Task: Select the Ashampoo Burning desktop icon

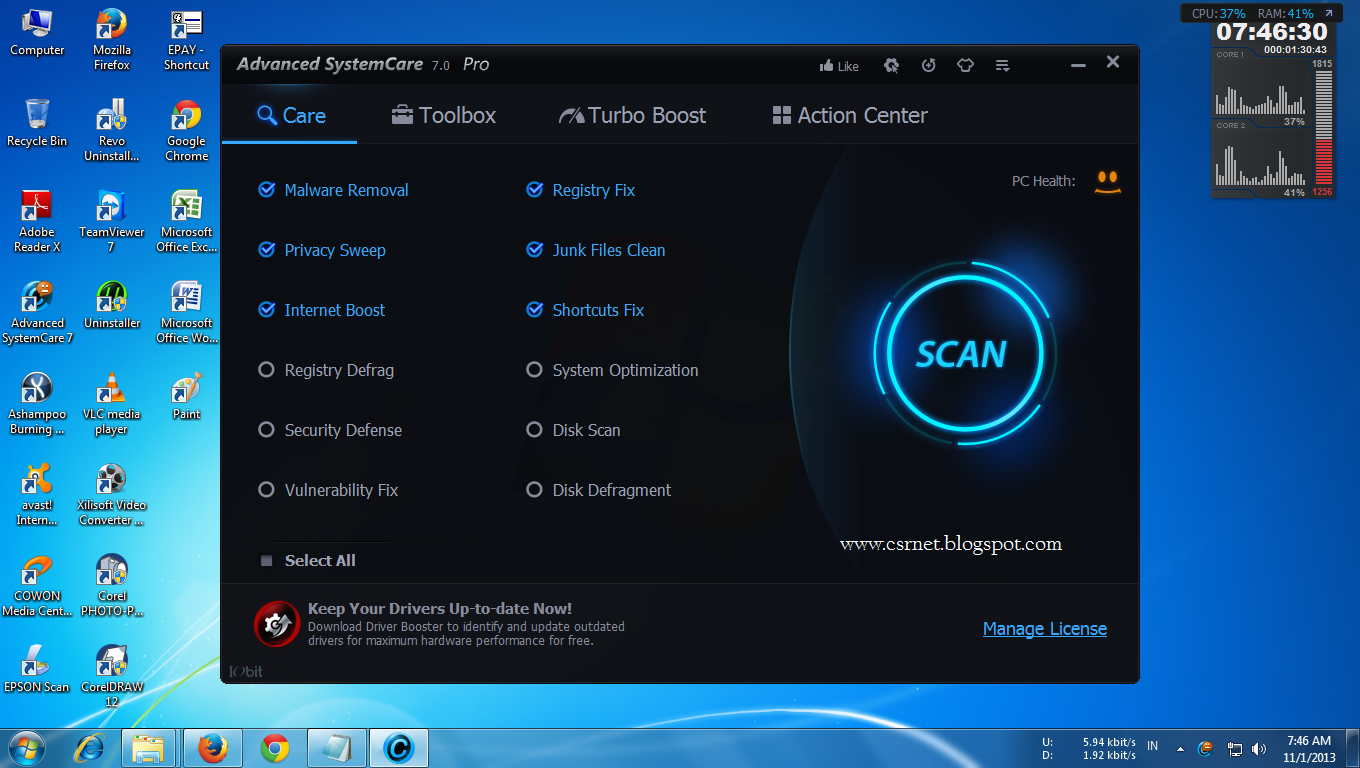Action: 37,404
